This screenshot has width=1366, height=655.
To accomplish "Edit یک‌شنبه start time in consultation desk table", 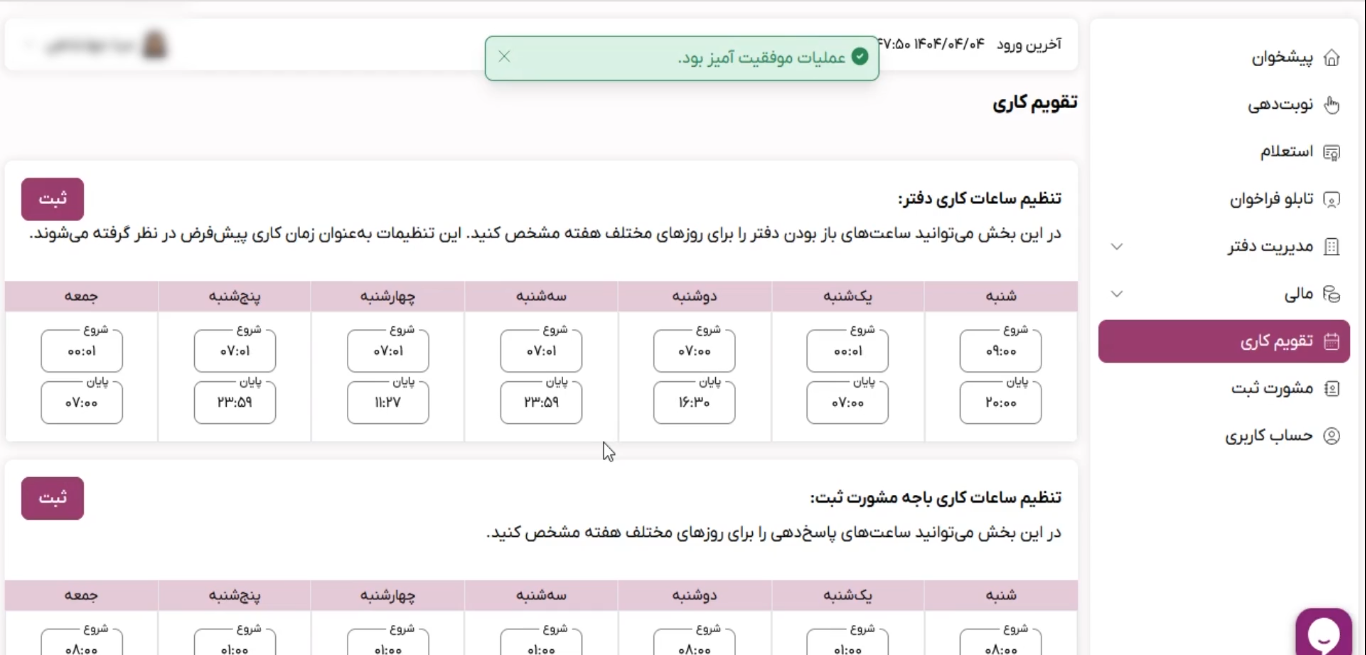I will click(x=847, y=642).
